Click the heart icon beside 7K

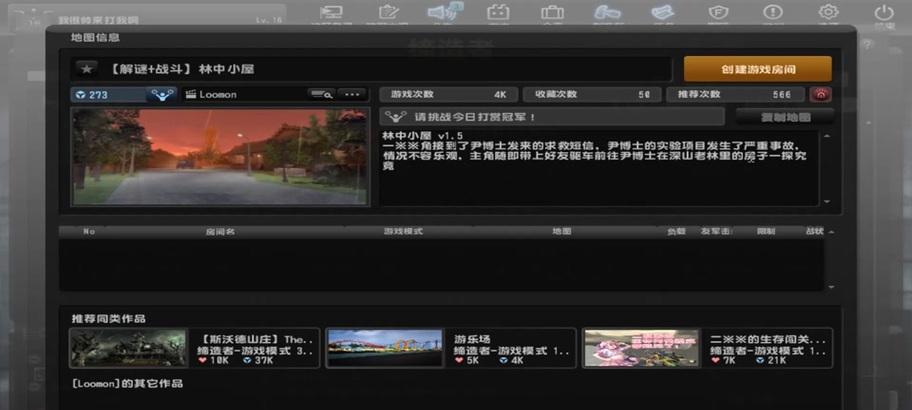click(x=715, y=361)
